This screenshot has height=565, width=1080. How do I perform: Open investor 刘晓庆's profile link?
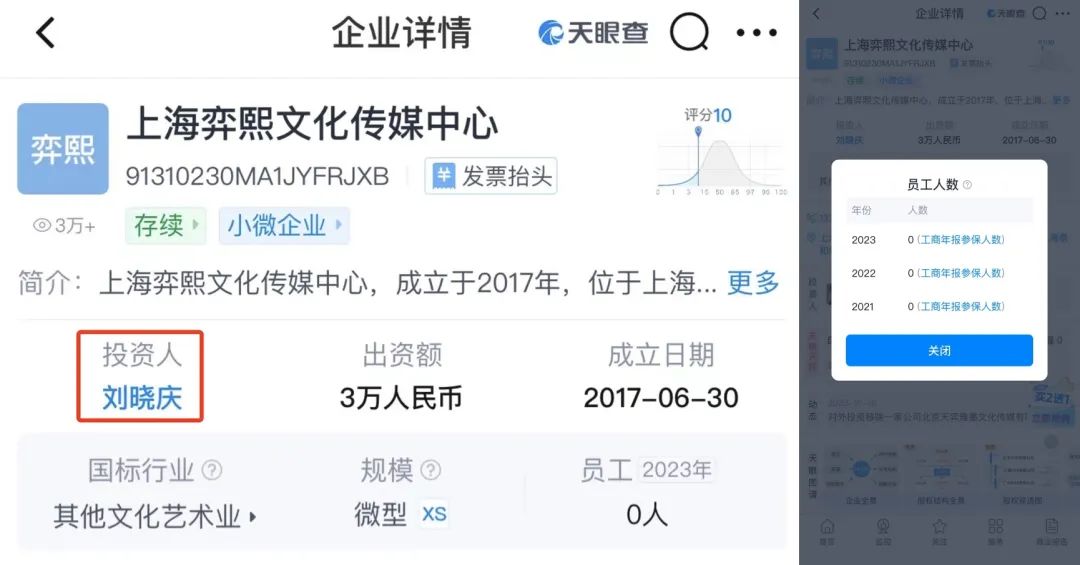point(142,398)
